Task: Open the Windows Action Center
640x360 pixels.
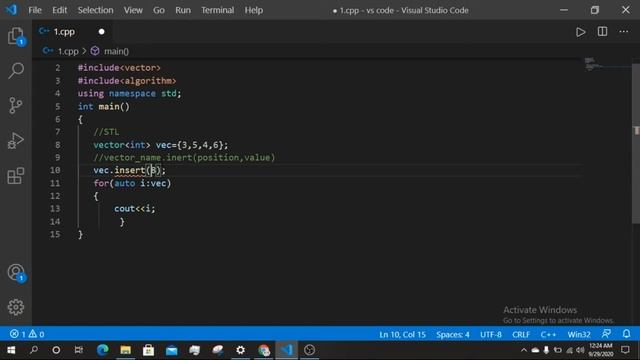Action: tap(625, 350)
